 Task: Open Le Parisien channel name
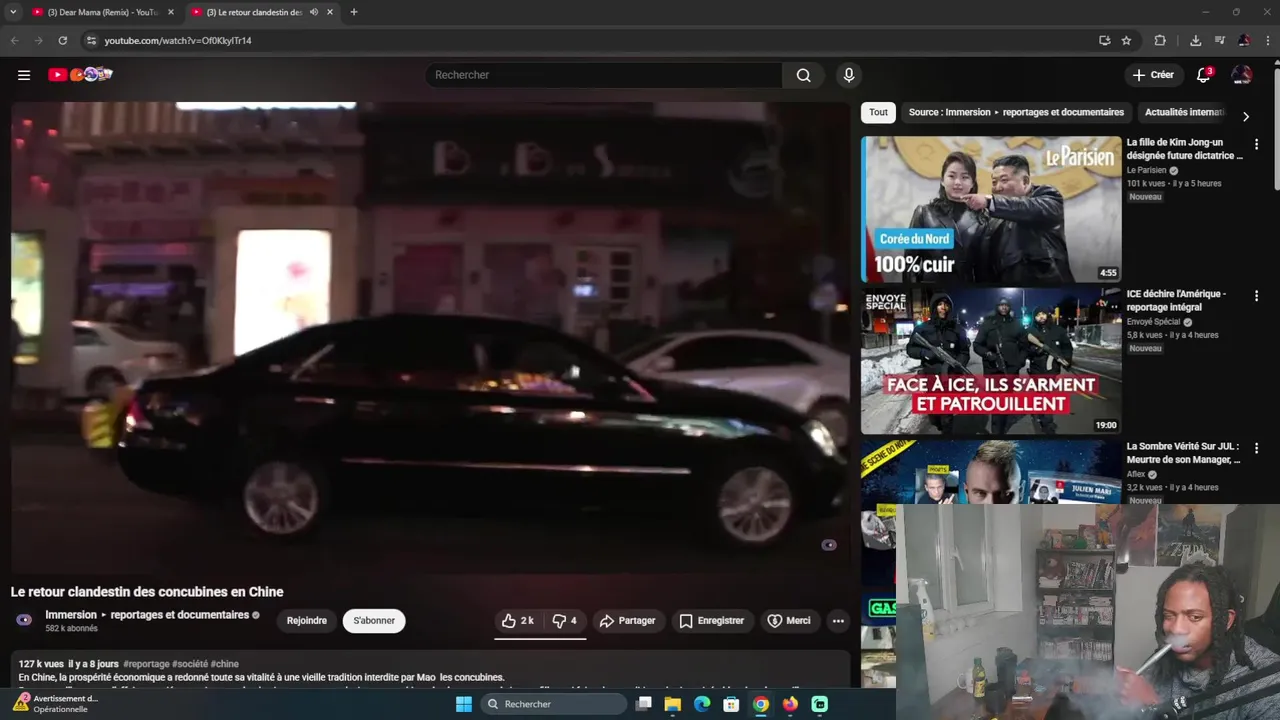point(1146,170)
